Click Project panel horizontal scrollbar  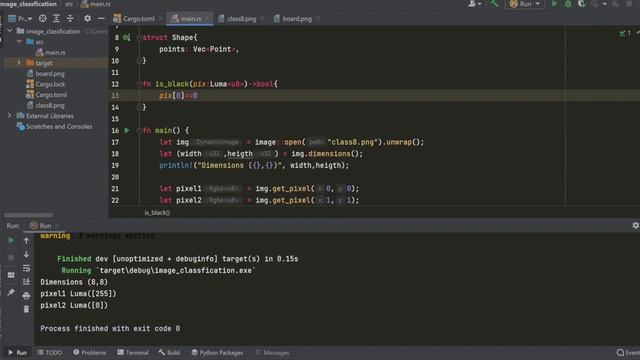[28, 215]
